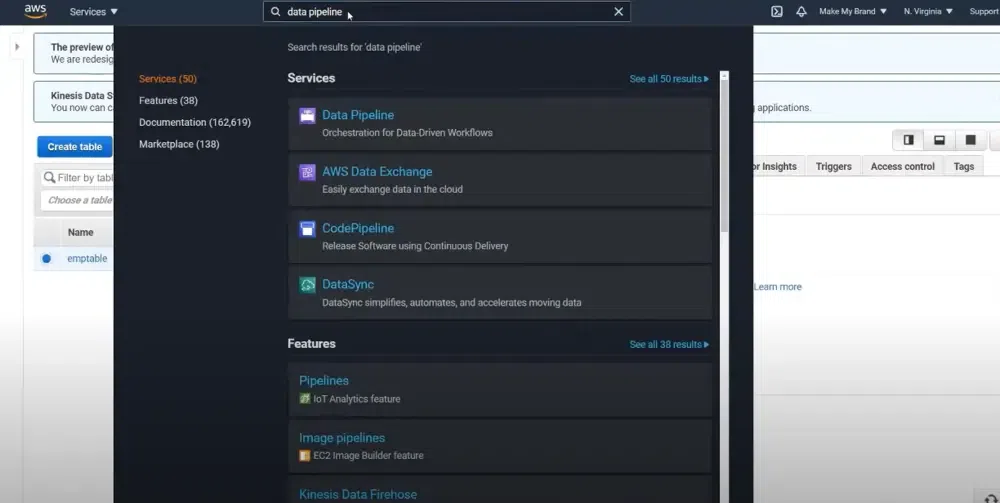Click the Data Pipeline service icon
1000x503 pixels.
(307, 115)
